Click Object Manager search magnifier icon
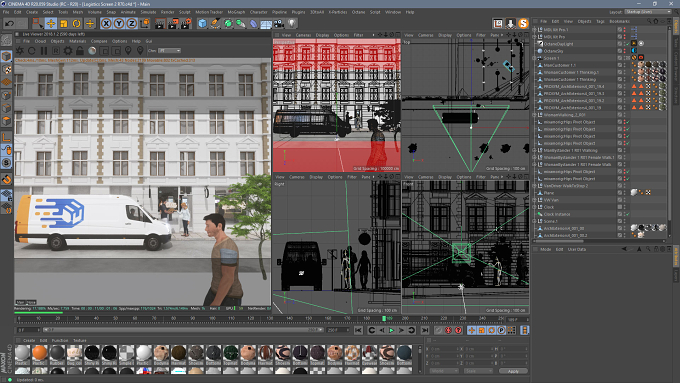This screenshot has height=383, width=680. 649,21
